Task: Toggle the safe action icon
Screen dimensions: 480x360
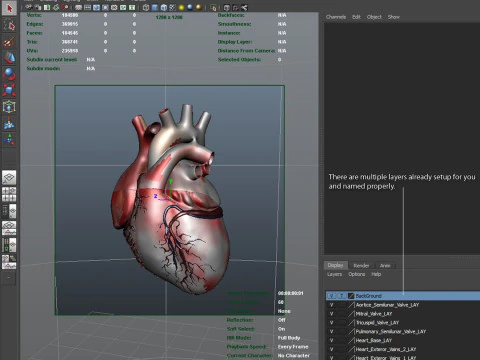Action: coord(123,7)
